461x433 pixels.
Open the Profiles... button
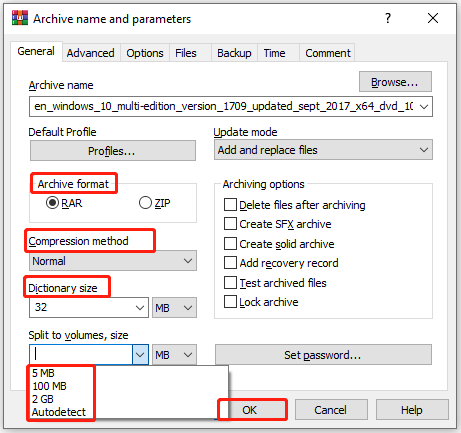click(113, 151)
